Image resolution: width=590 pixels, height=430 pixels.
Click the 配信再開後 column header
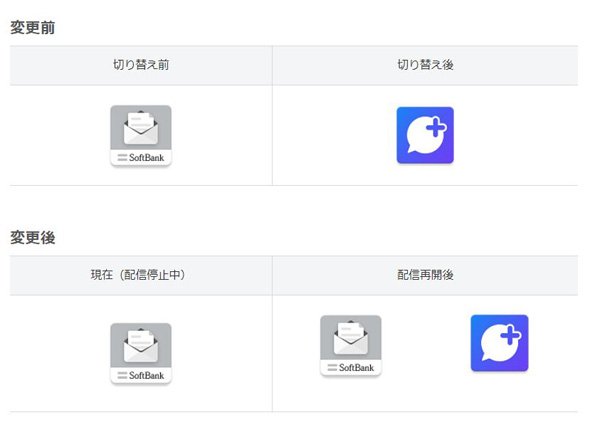click(x=426, y=275)
